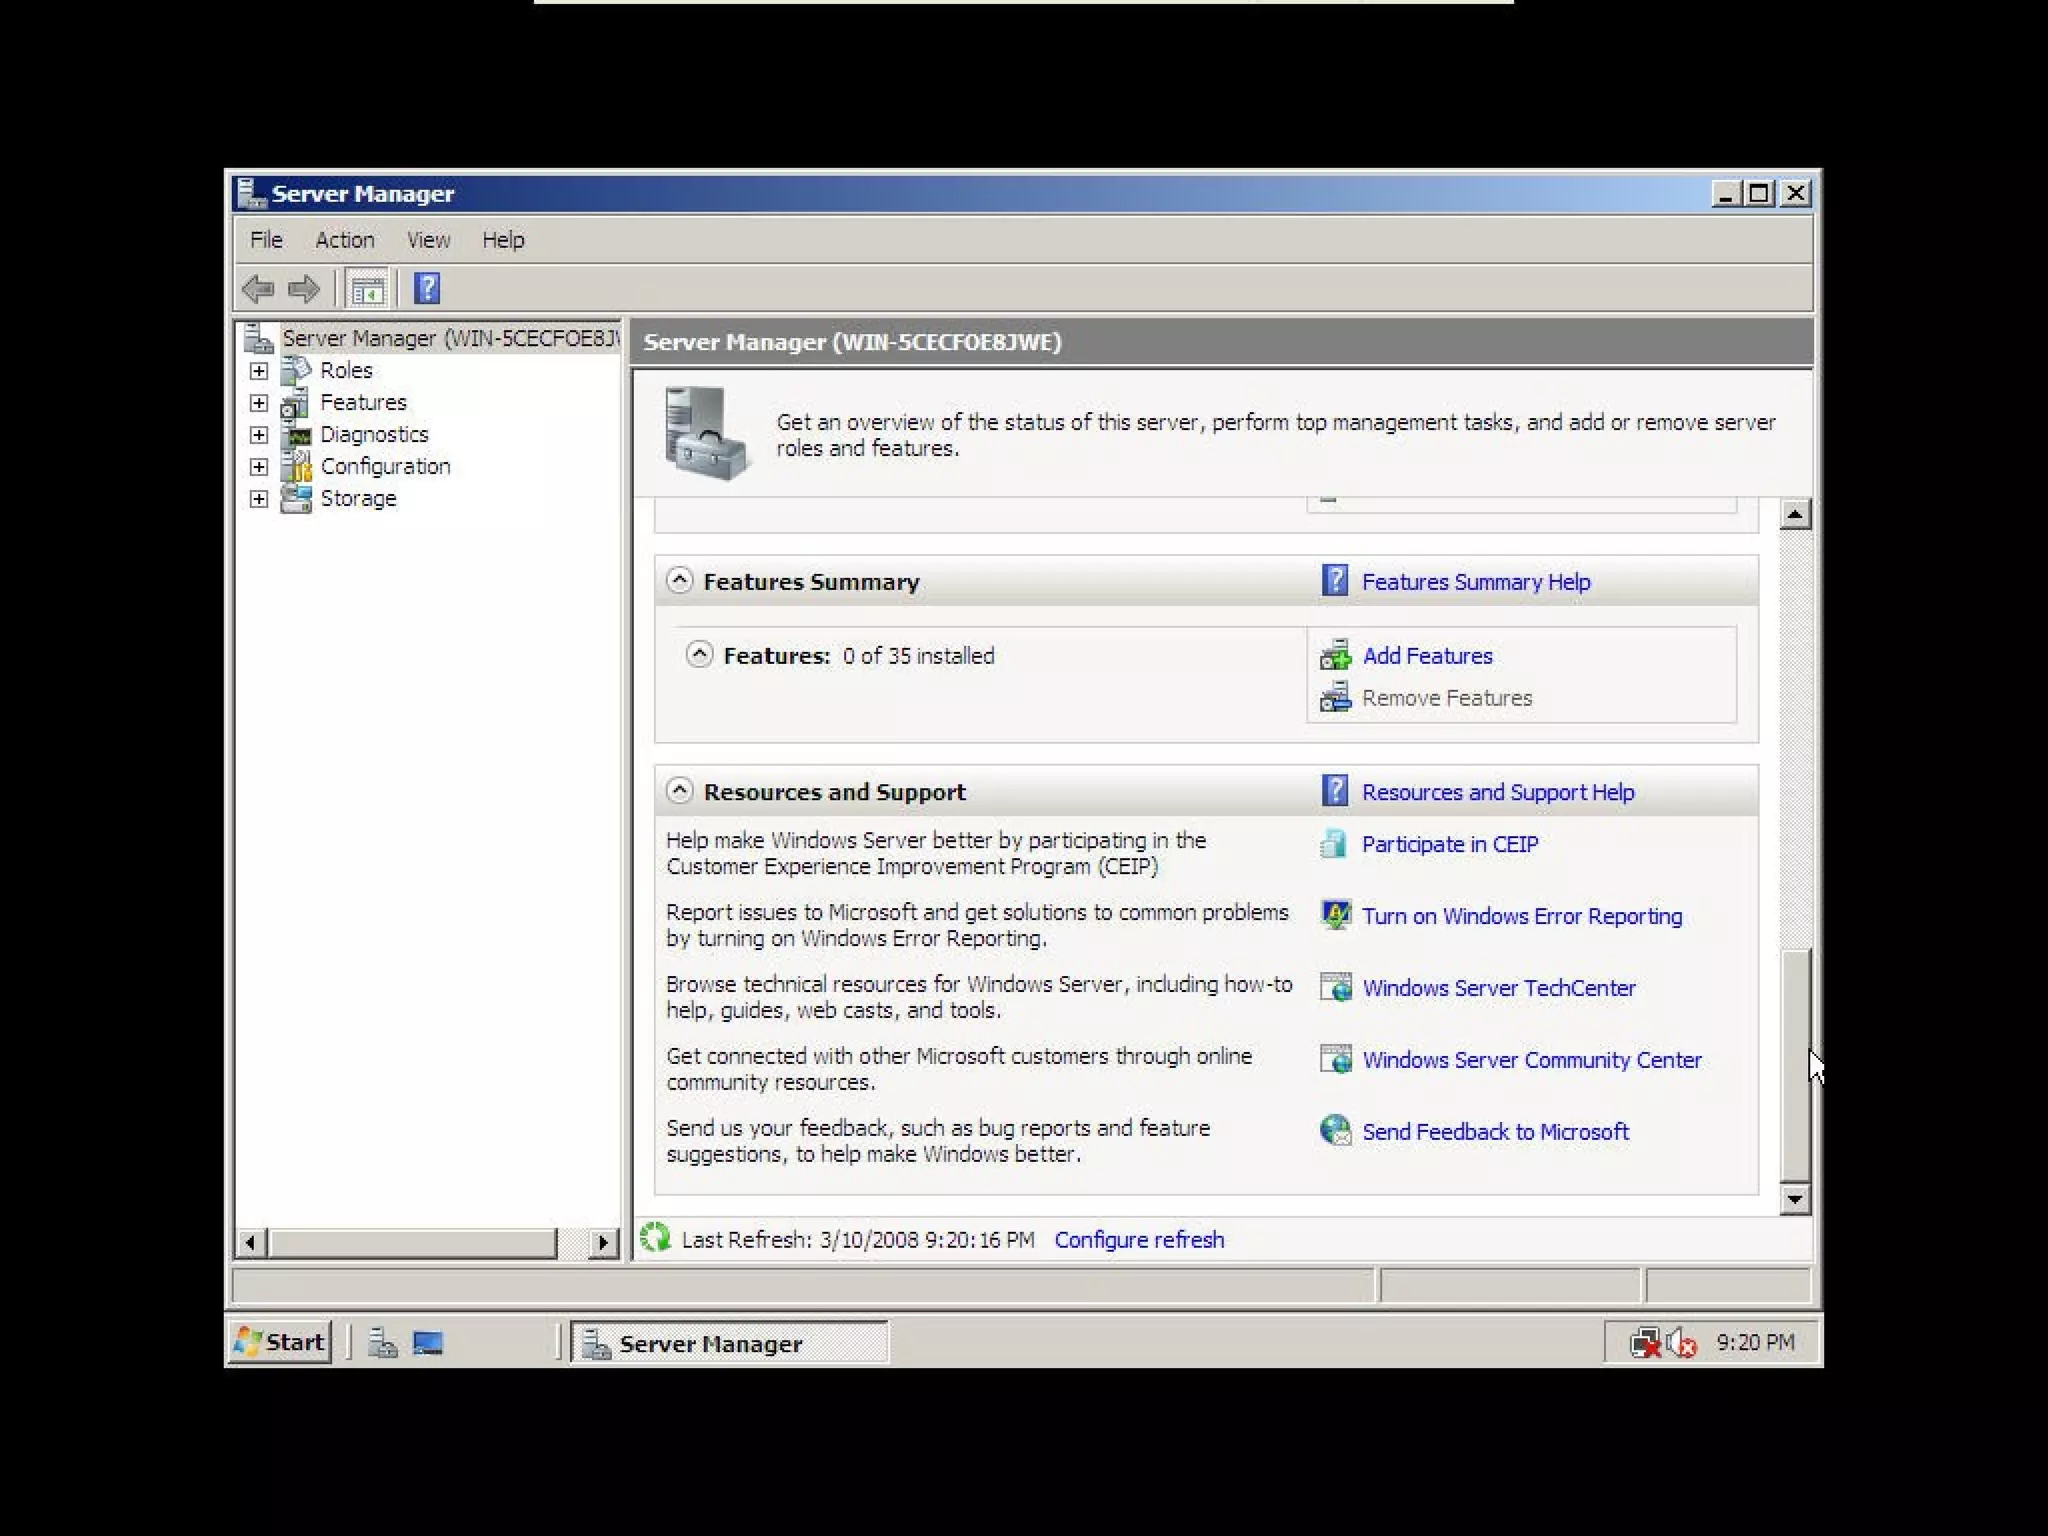This screenshot has width=2048, height=1536.
Task: Collapse the Features installed subsection chevron
Action: pos(699,655)
